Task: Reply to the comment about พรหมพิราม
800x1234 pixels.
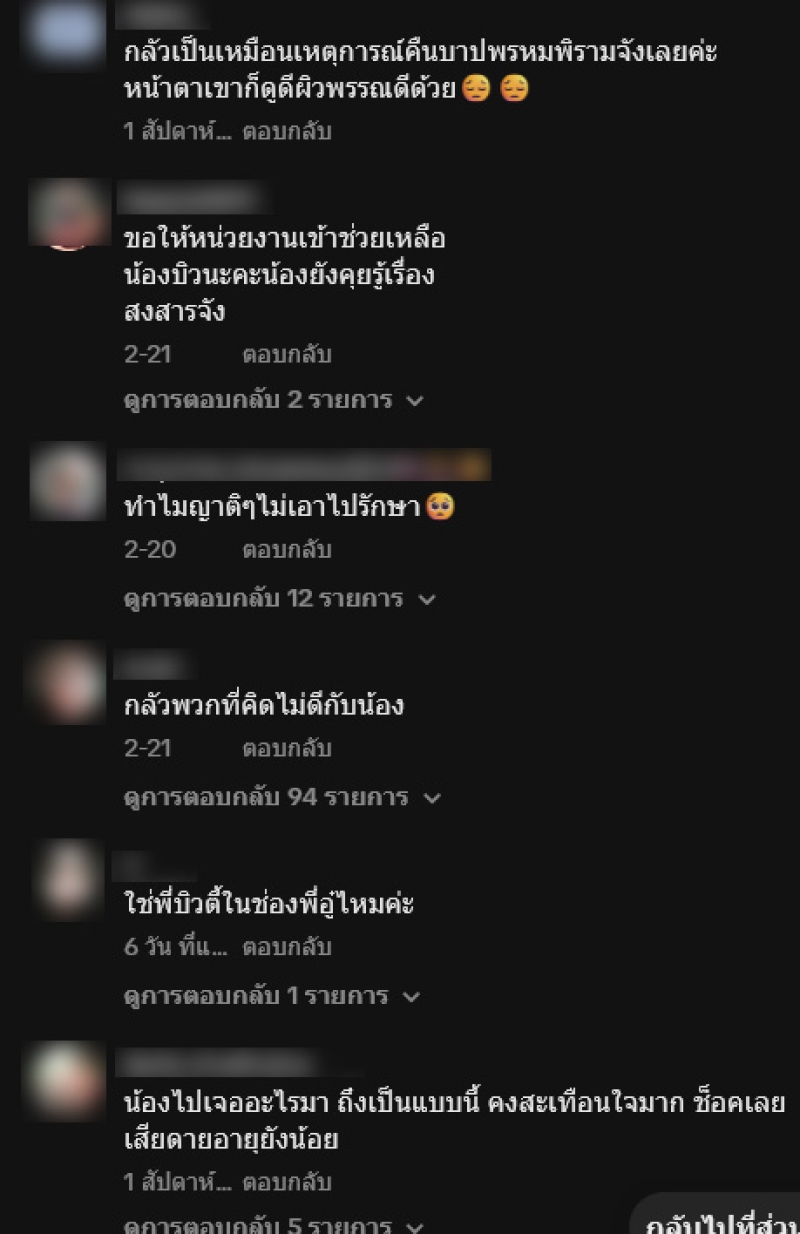Action: tap(287, 131)
